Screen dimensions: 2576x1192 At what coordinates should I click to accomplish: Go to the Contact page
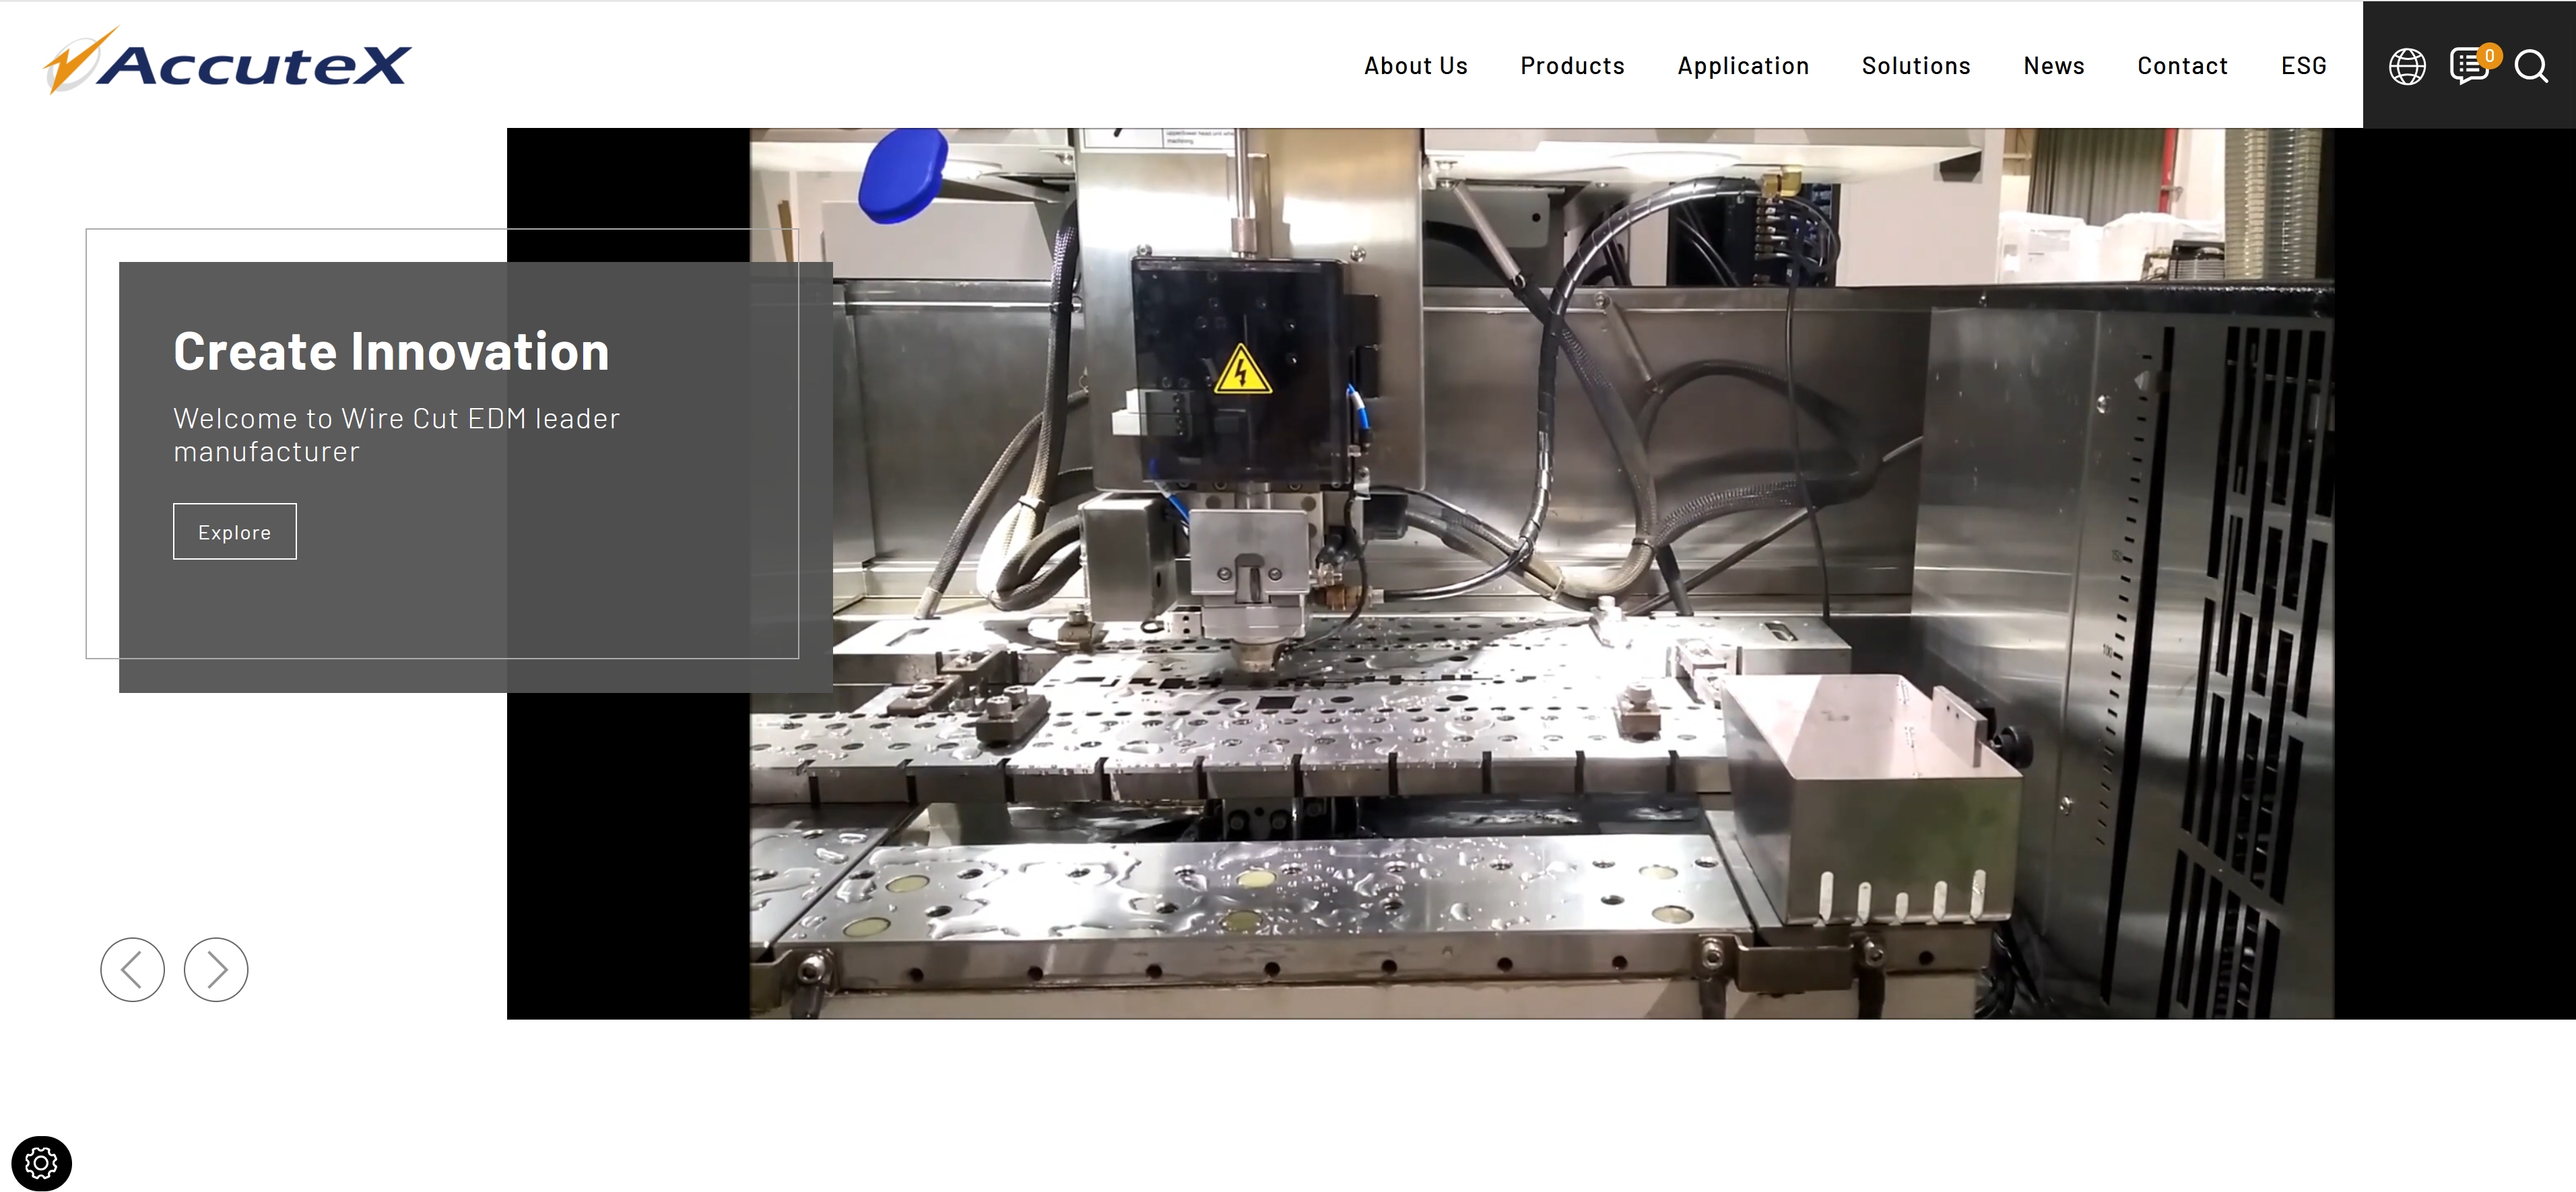2182,66
